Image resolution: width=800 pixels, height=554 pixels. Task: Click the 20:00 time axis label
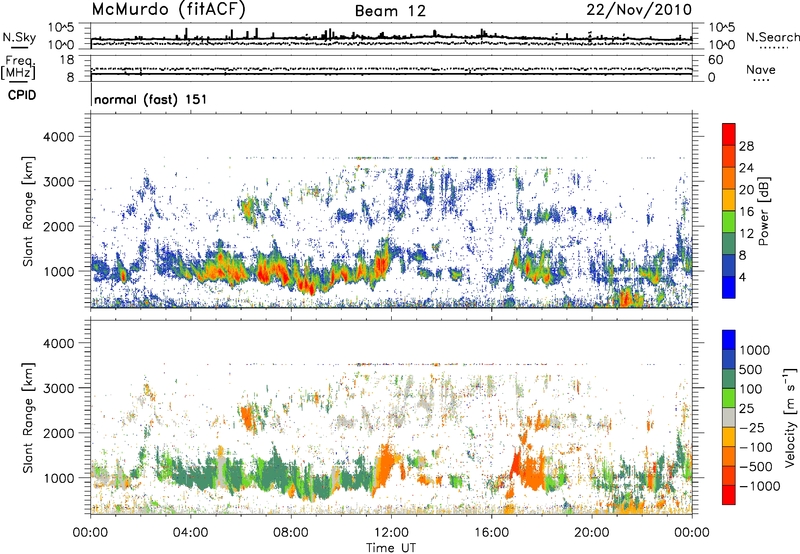(x=591, y=532)
